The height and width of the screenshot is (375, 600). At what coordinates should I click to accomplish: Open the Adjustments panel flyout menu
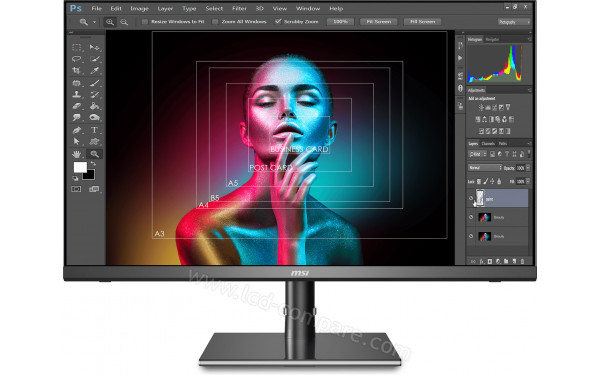point(530,90)
